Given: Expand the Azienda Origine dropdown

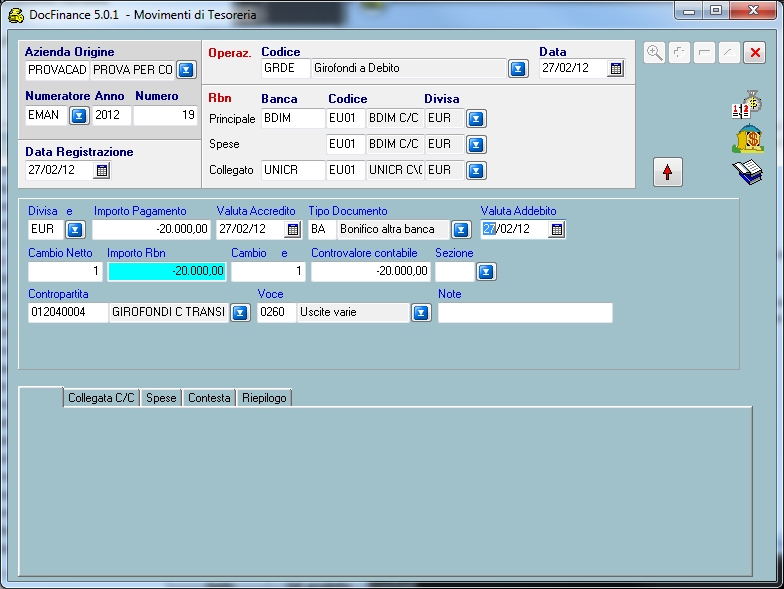Looking at the screenshot, I should pyautogui.click(x=186, y=70).
